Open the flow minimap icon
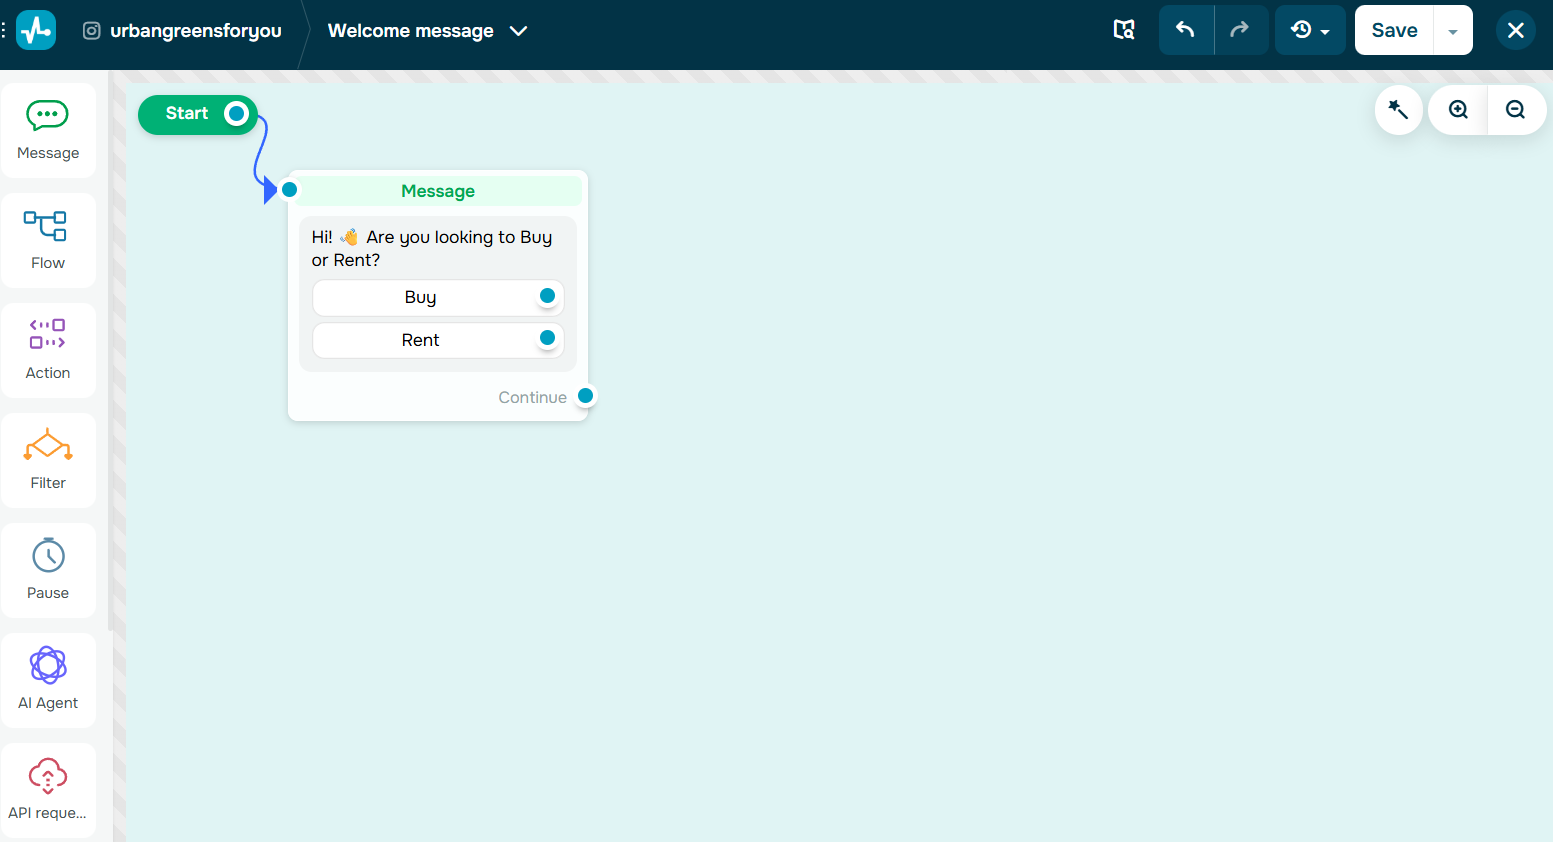The height and width of the screenshot is (842, 1553). 1124,29
